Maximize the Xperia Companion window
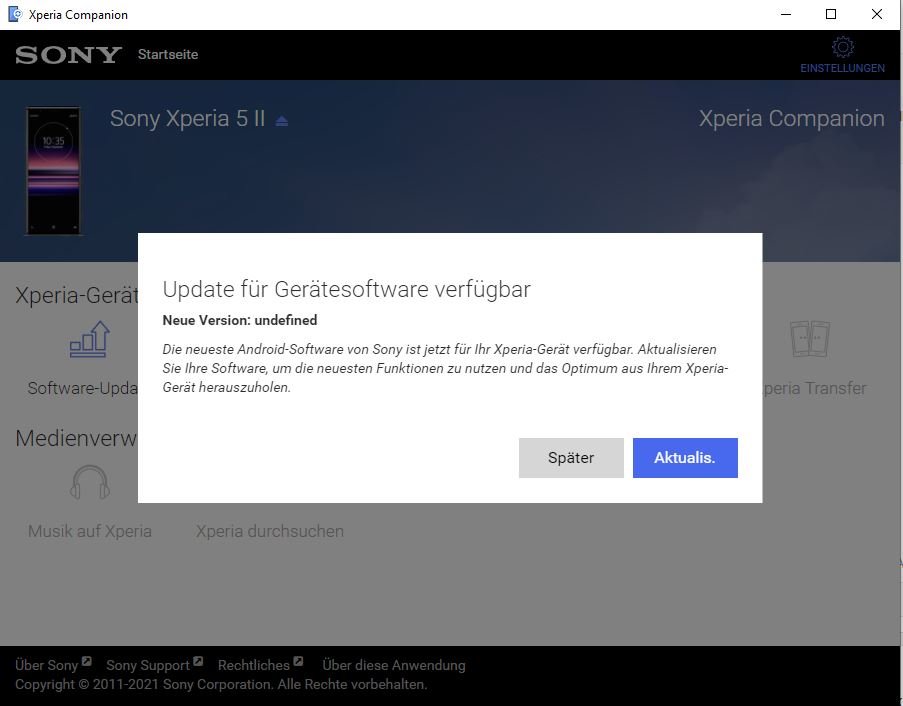 pyautogui.click(x=831, y=14)
